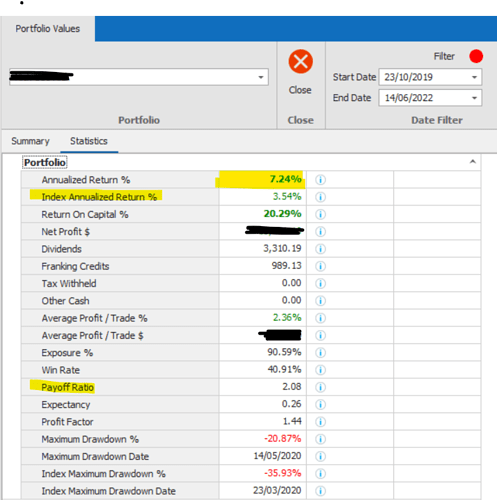Open the End Date dropdown arrow

point(474,98)
